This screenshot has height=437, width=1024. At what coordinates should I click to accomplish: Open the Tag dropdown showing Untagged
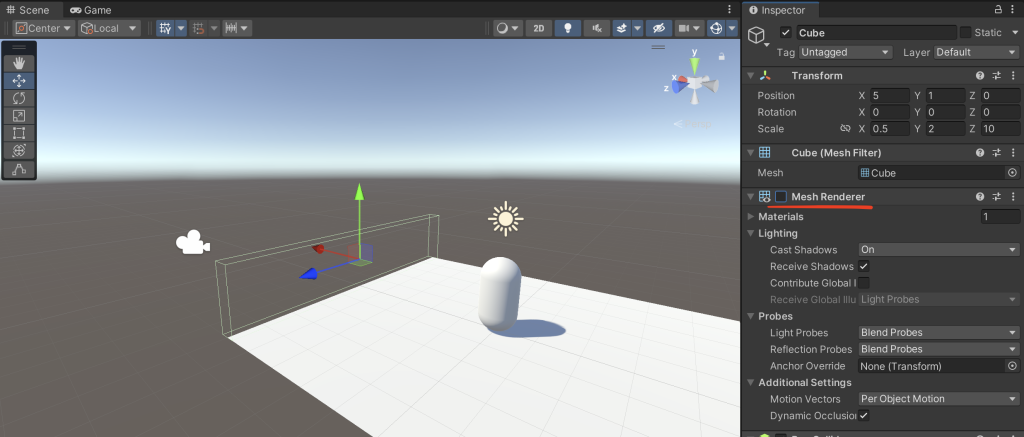click(845, 52)
